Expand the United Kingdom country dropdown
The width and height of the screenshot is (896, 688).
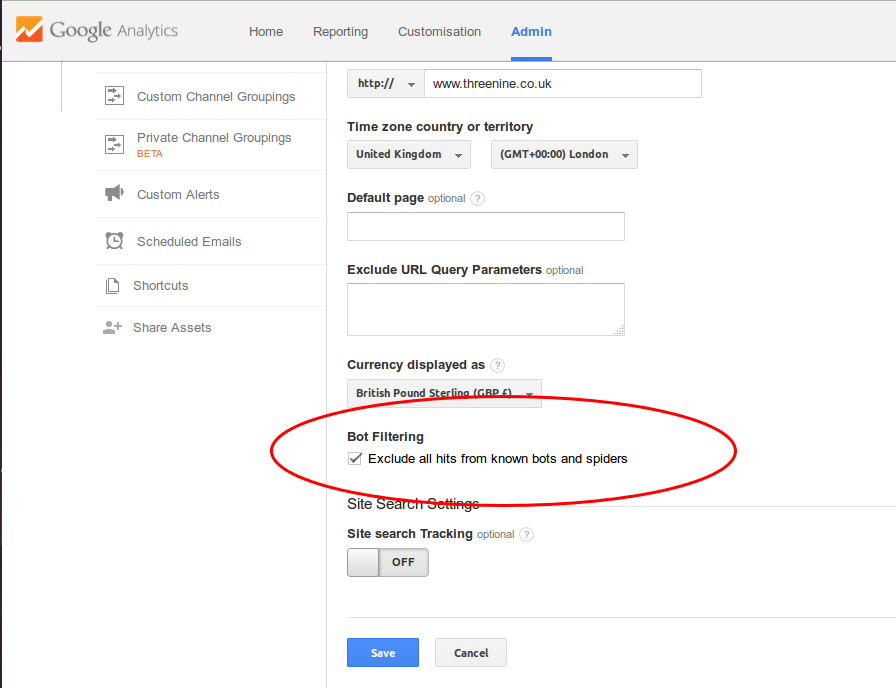409,154
